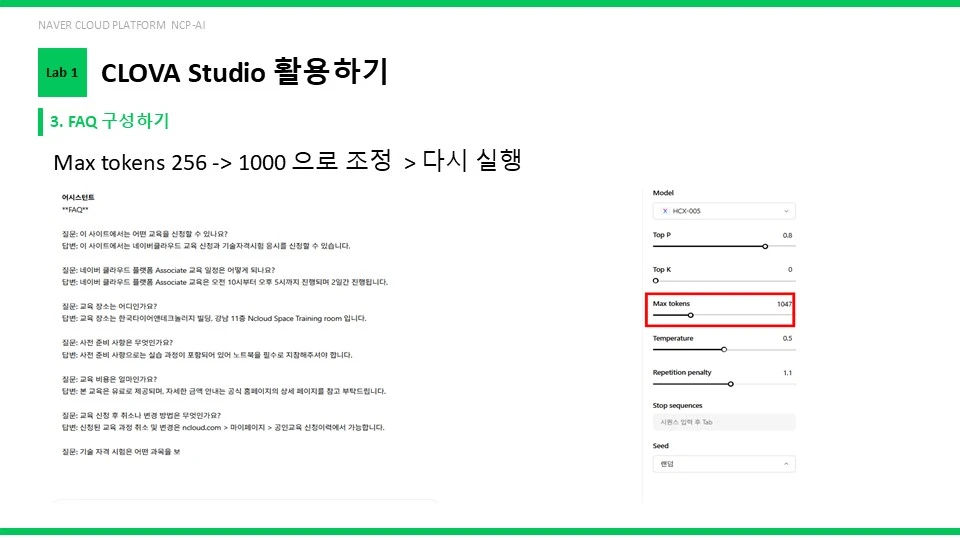The width and height of the screenshot is (960, 540).
Task: Open the Seed dropdown
Action: click(724, 464)
